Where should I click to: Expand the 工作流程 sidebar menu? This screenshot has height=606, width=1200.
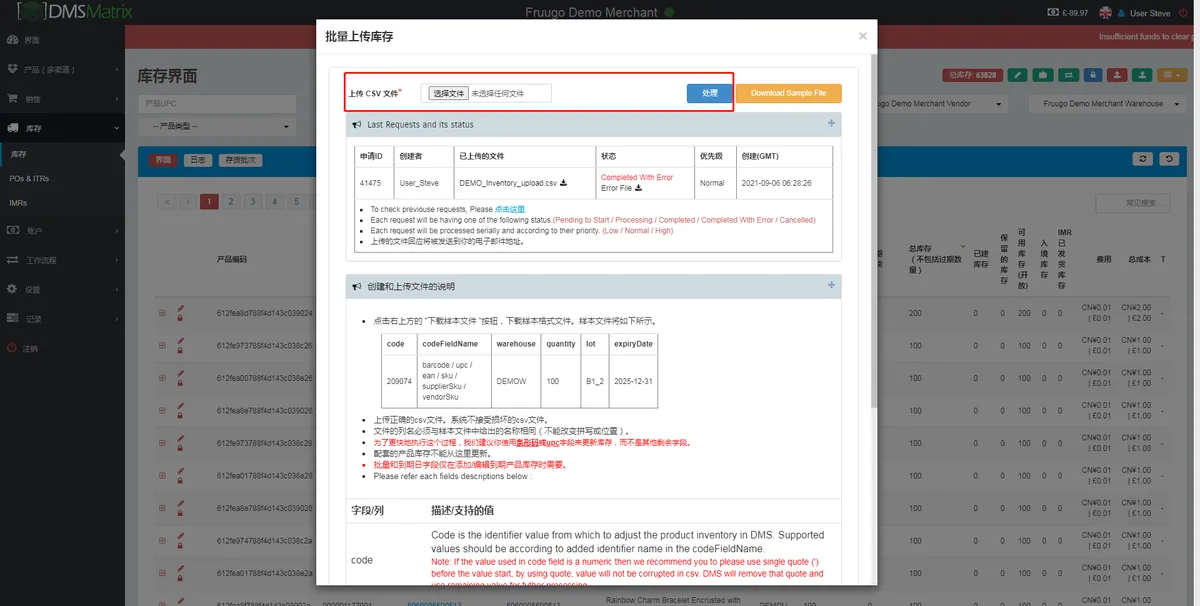pos(62,260)
